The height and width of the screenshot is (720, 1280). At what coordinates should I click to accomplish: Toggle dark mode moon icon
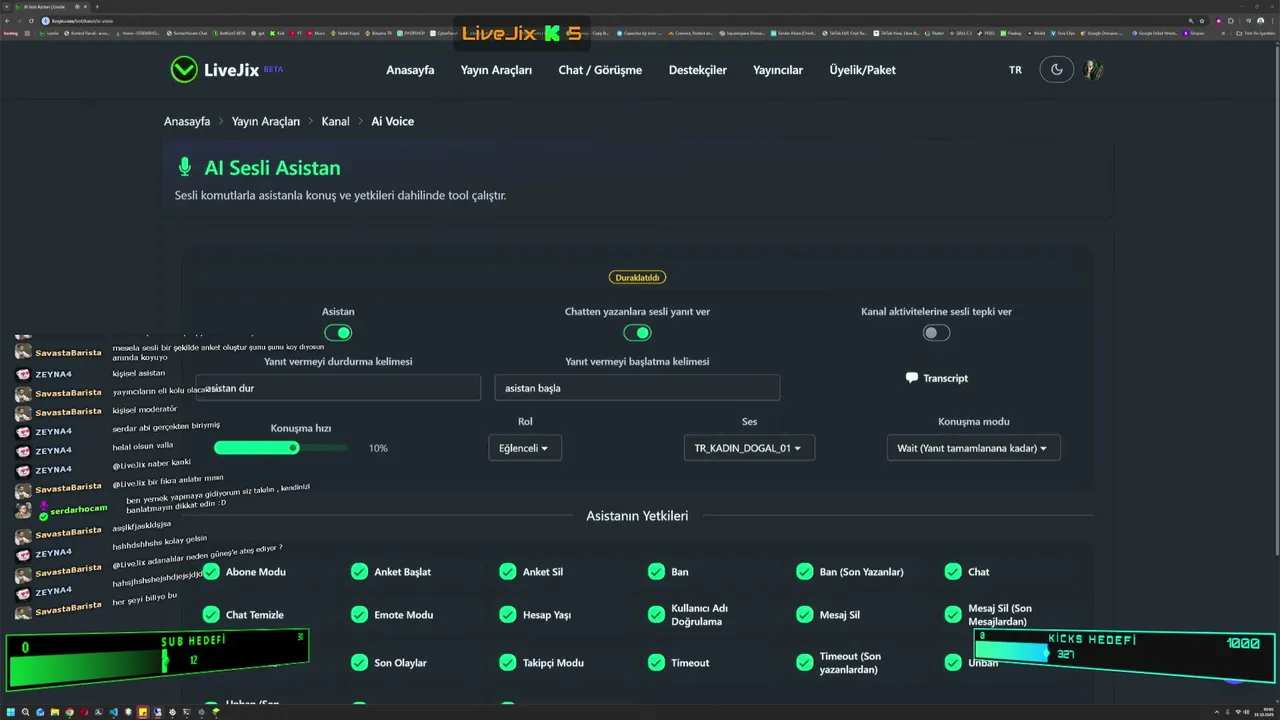click(1057, 70)
